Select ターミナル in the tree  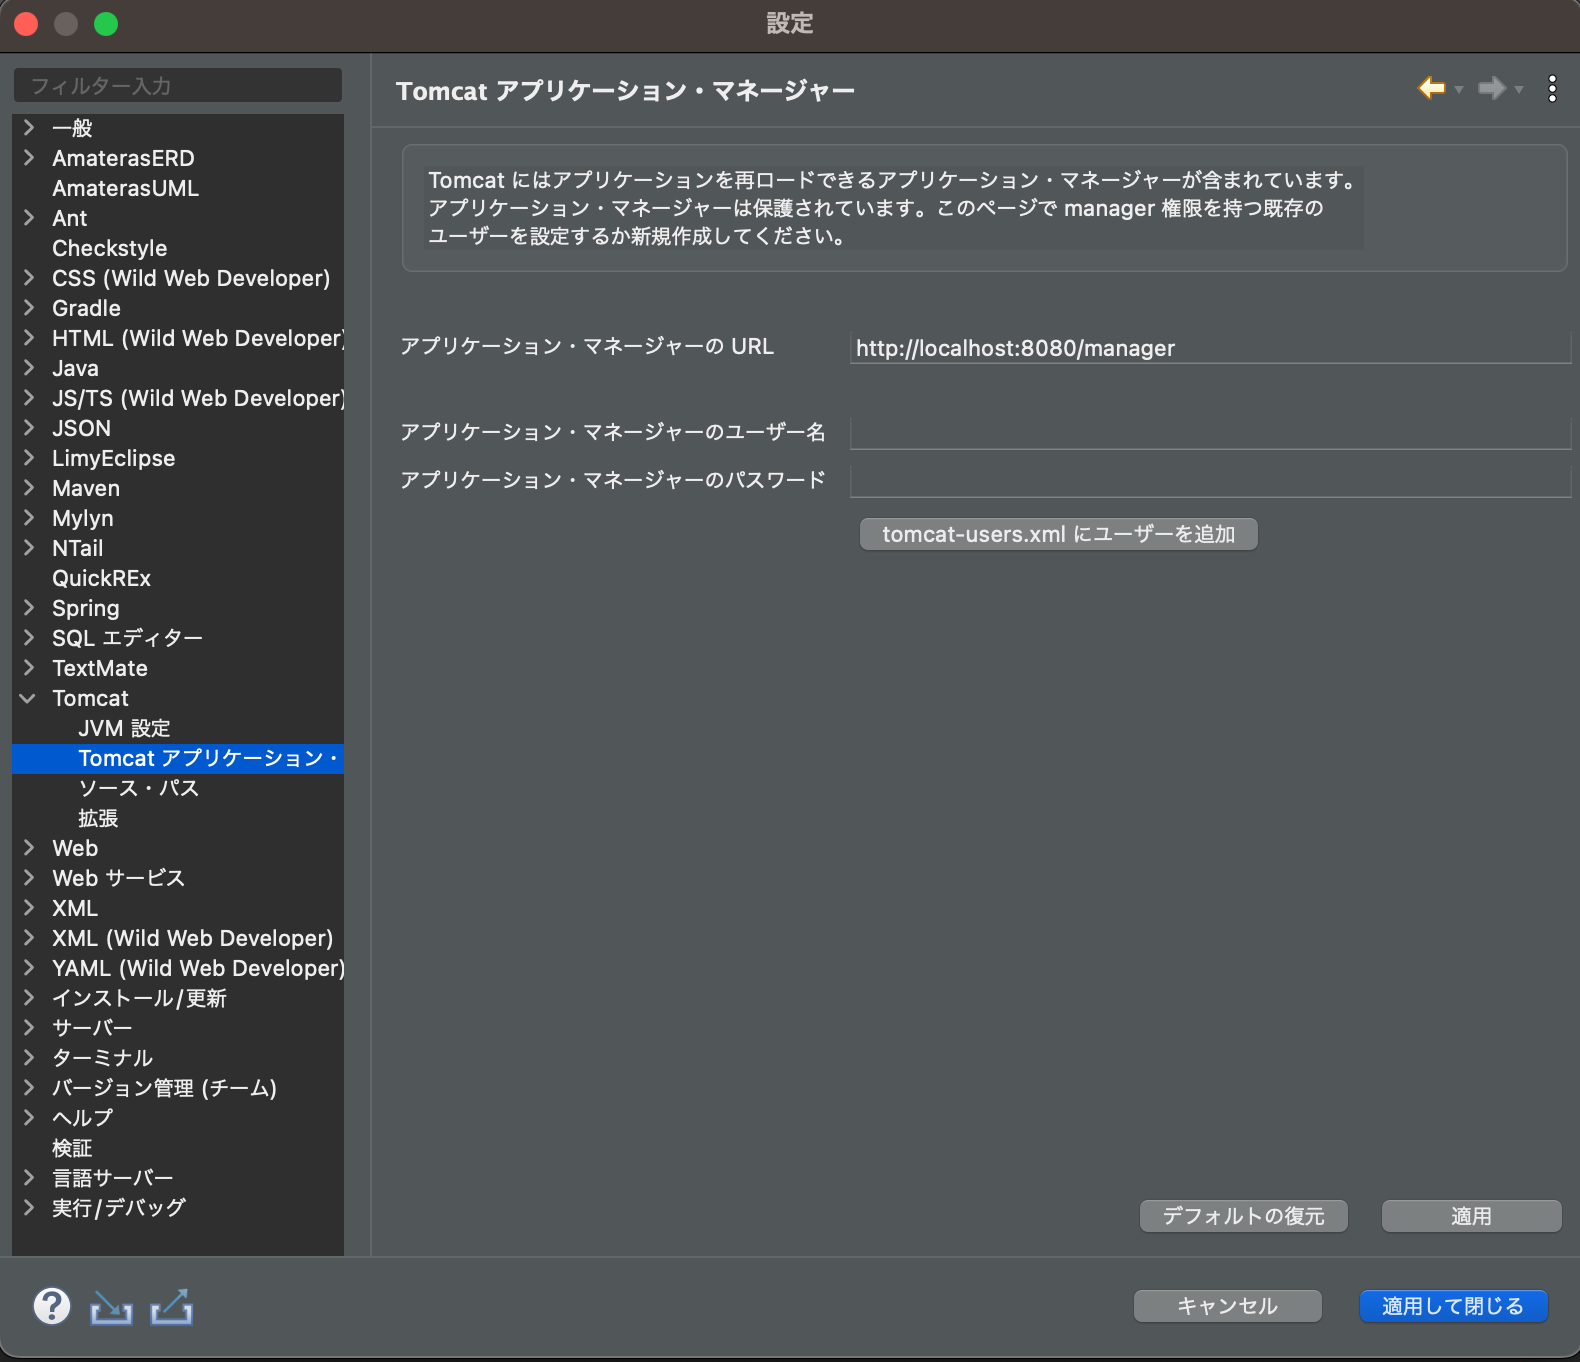pos(102,1058)
